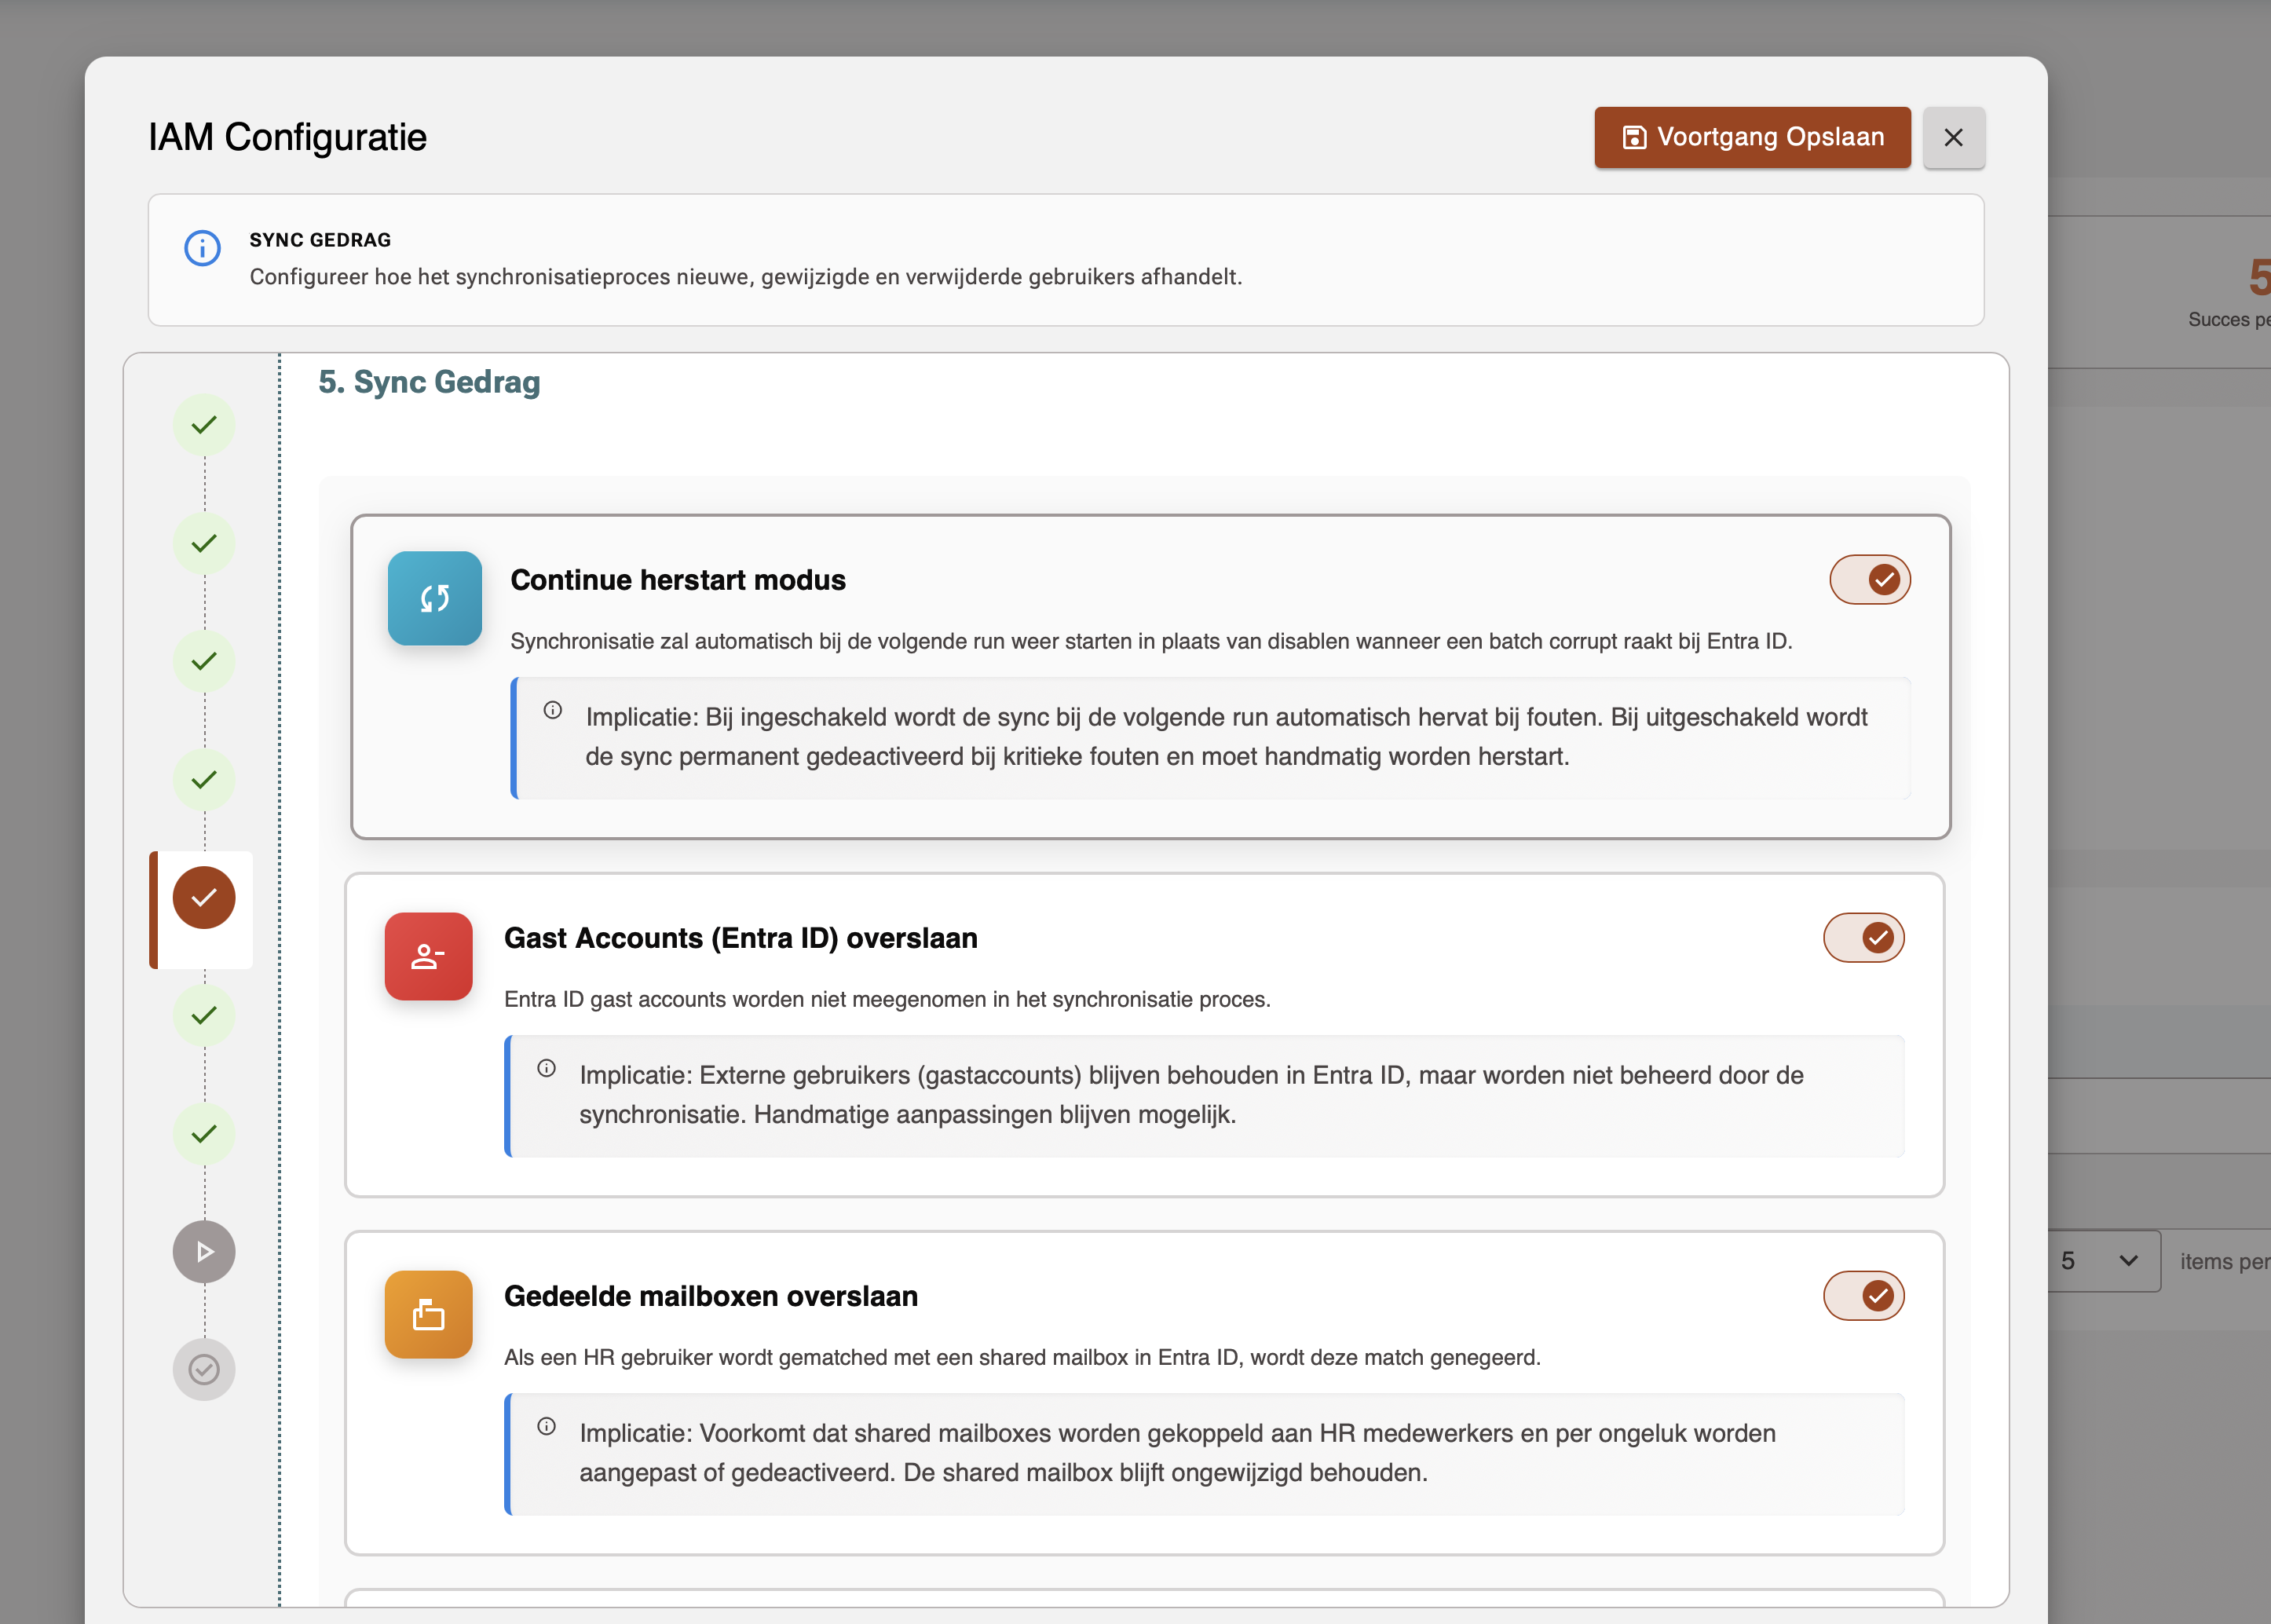
Task: Click the 'SYNC GEDRAG' banner label
Action: 320,240
